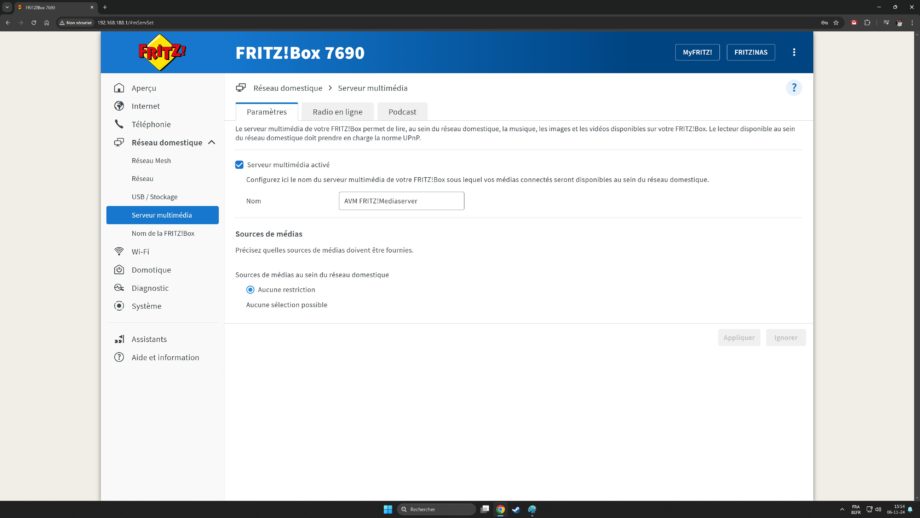The height and width of the screenshot is (518, 920).
Task: Open Réseau submenu item
Action: 143,179
